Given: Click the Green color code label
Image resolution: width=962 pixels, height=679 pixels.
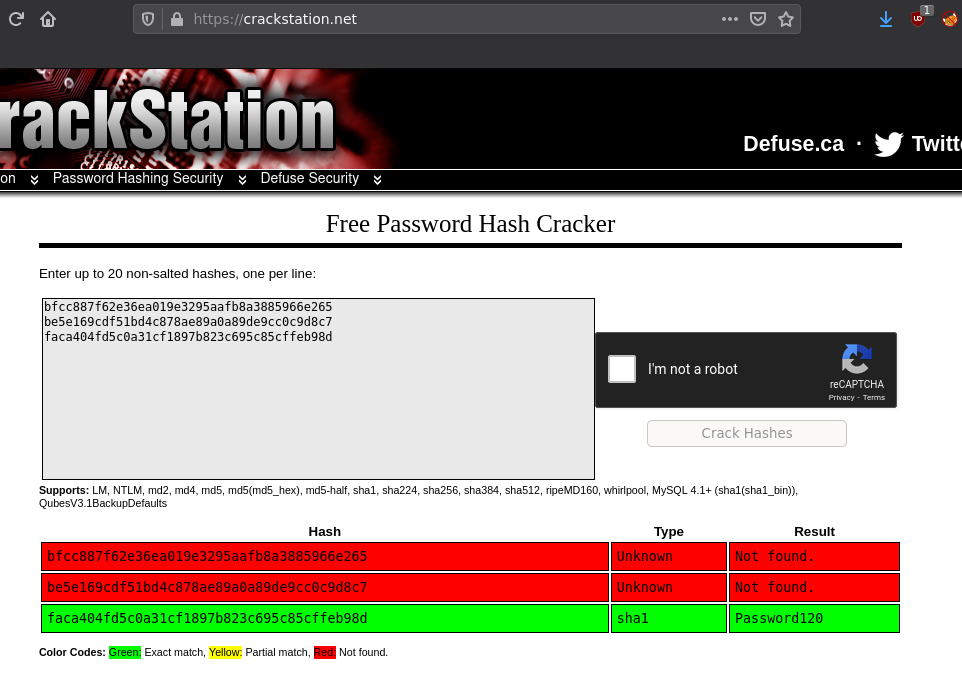Looking at the screenshot, I should click(x=125, y=652).
